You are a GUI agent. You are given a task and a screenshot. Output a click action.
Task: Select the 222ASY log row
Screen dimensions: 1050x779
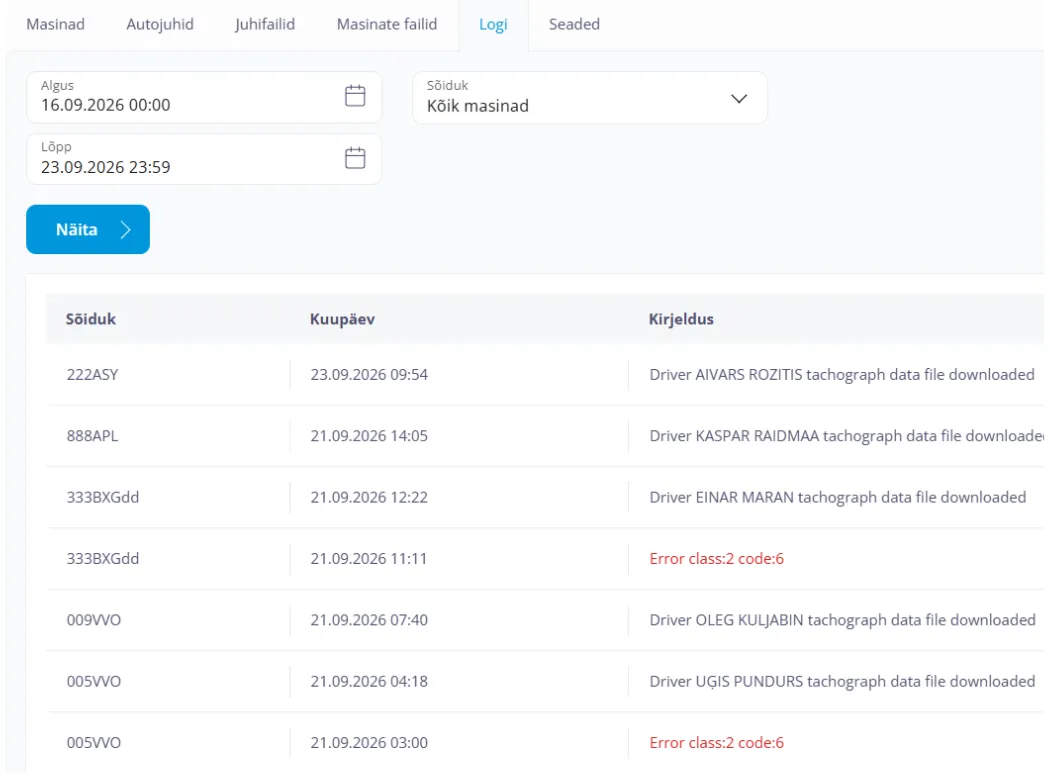pos(545,374)
